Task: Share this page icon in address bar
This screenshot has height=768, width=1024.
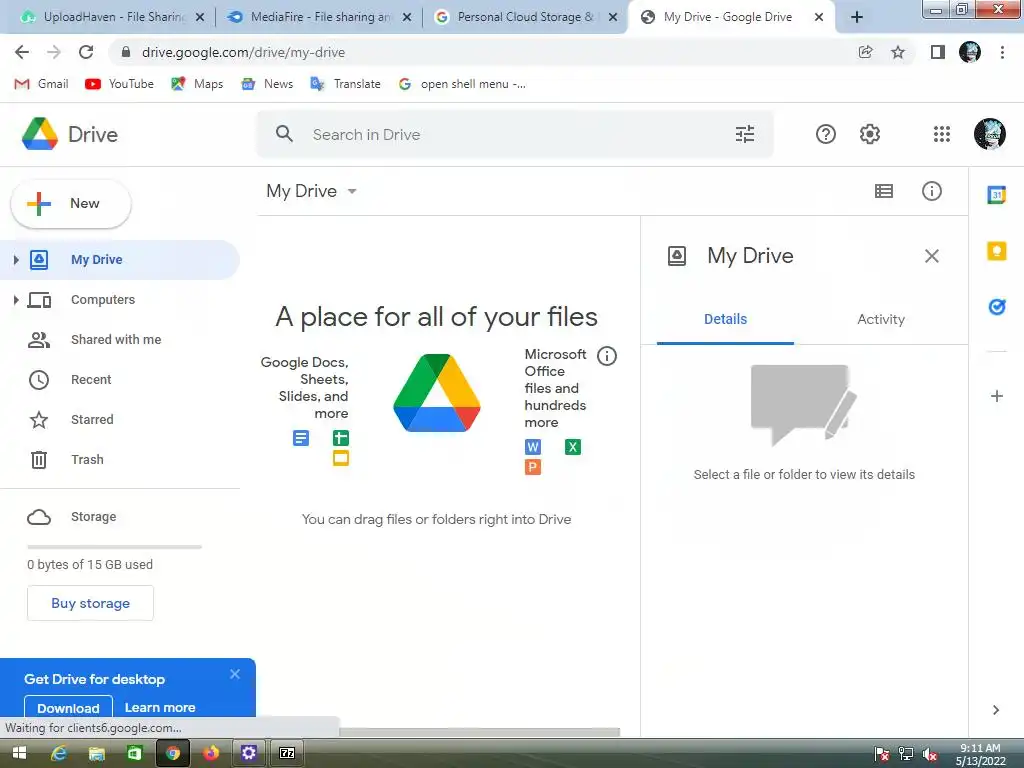Action: (x=865, y=52)
